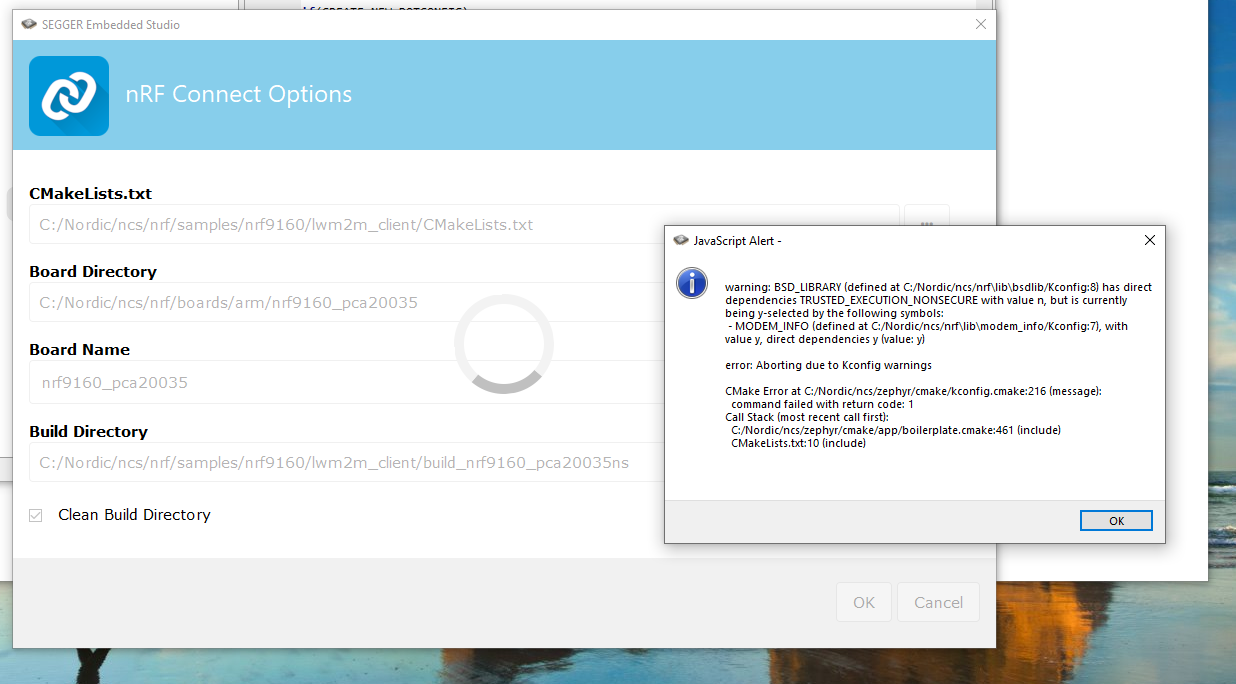Click the "CMakeLists.txt:10 (include)" call stack line
The height and width of the screenshot is (684, 1236).
pyautogui.click(x=798, y=443)
